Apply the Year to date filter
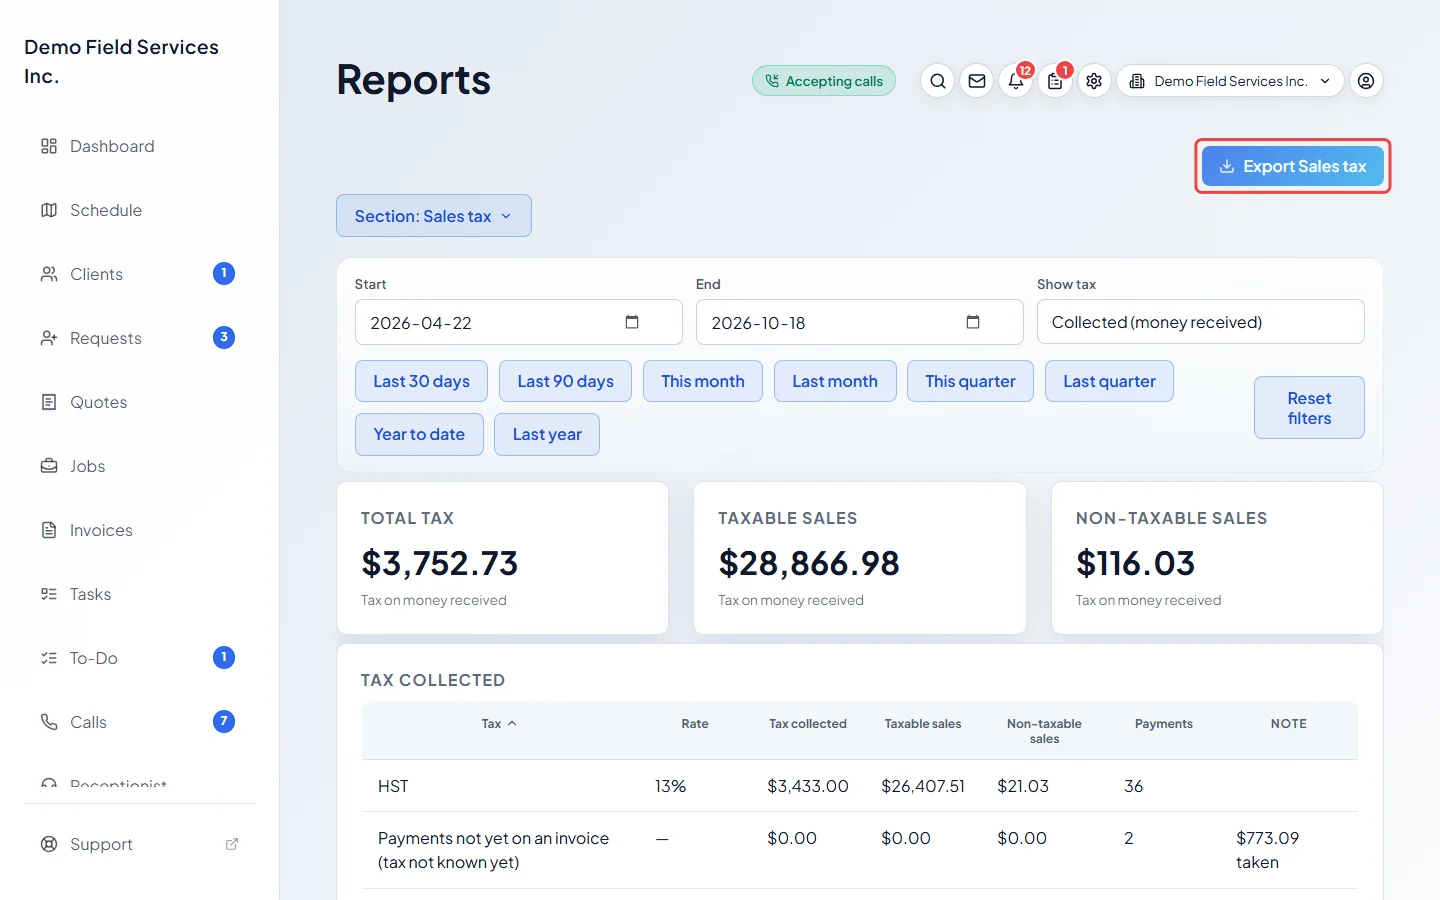The image size is (1440, 900). 419,434
